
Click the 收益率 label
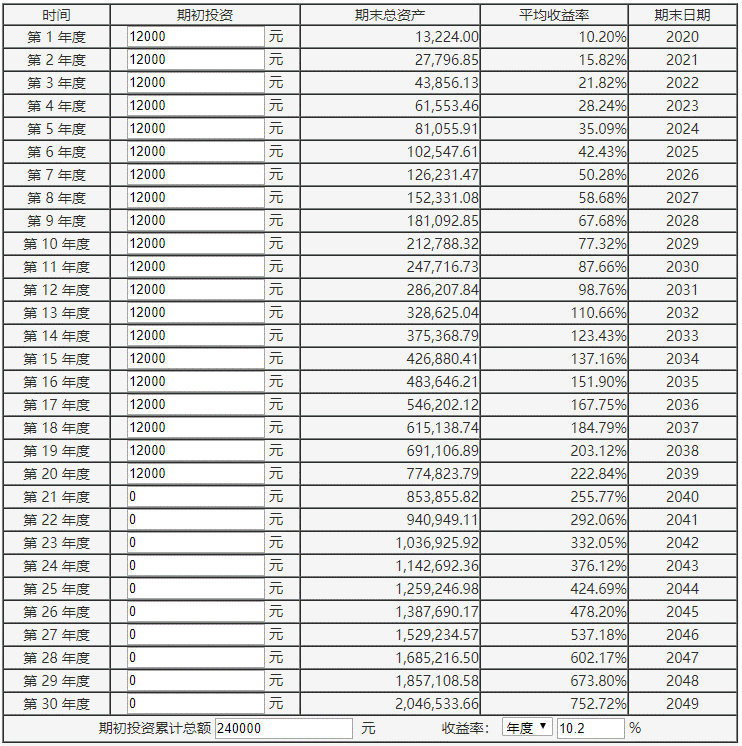[465, 728]
